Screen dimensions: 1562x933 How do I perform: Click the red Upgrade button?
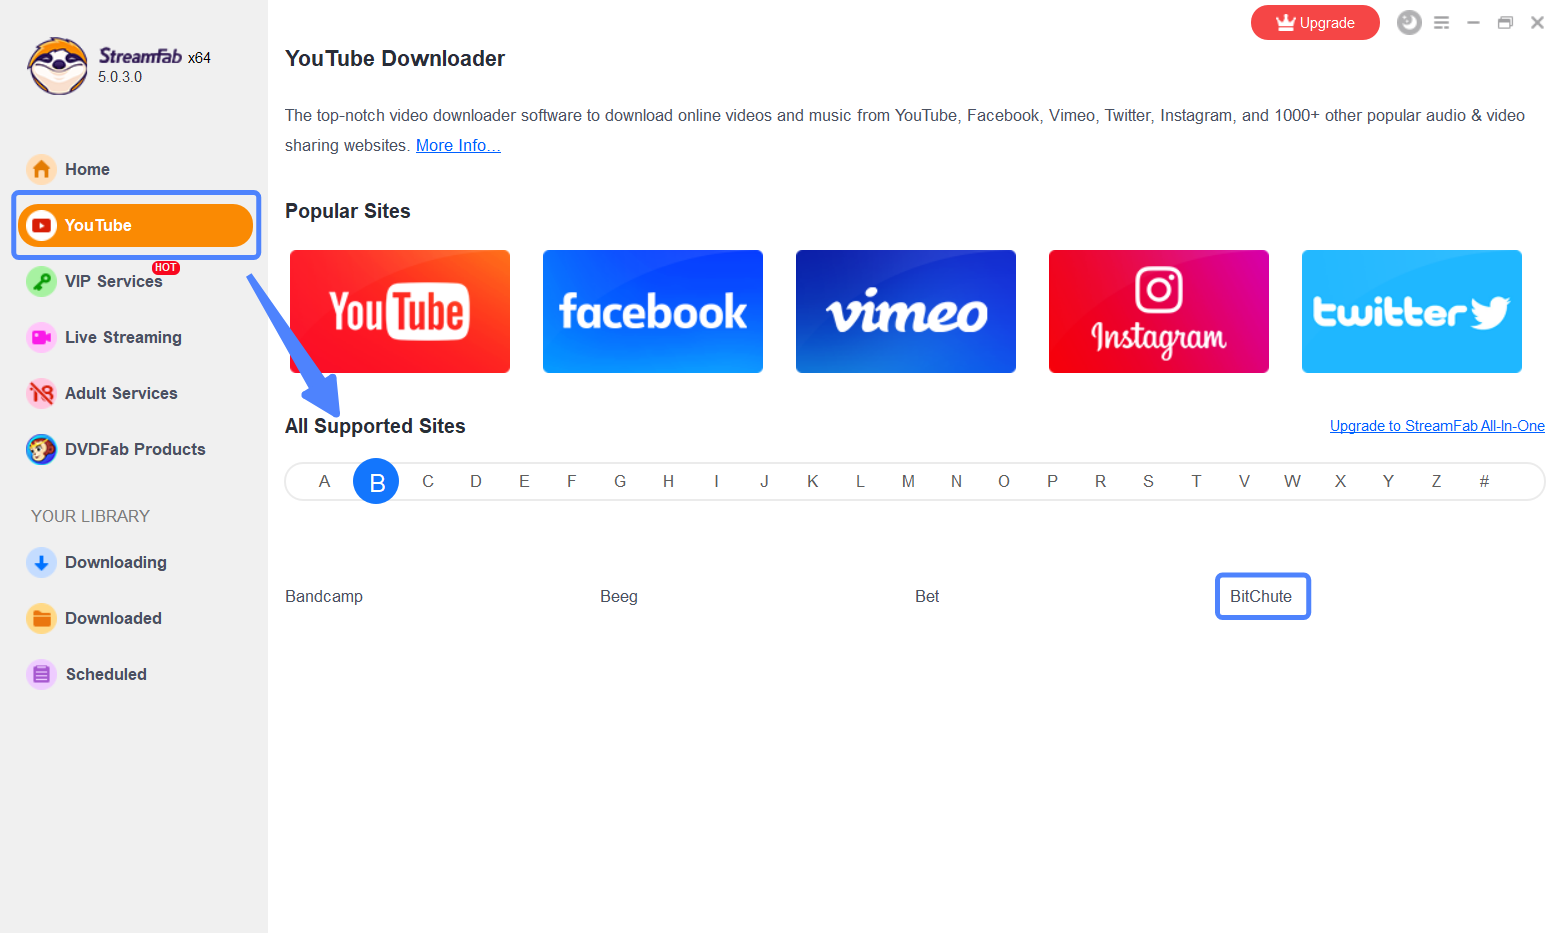1315,23
